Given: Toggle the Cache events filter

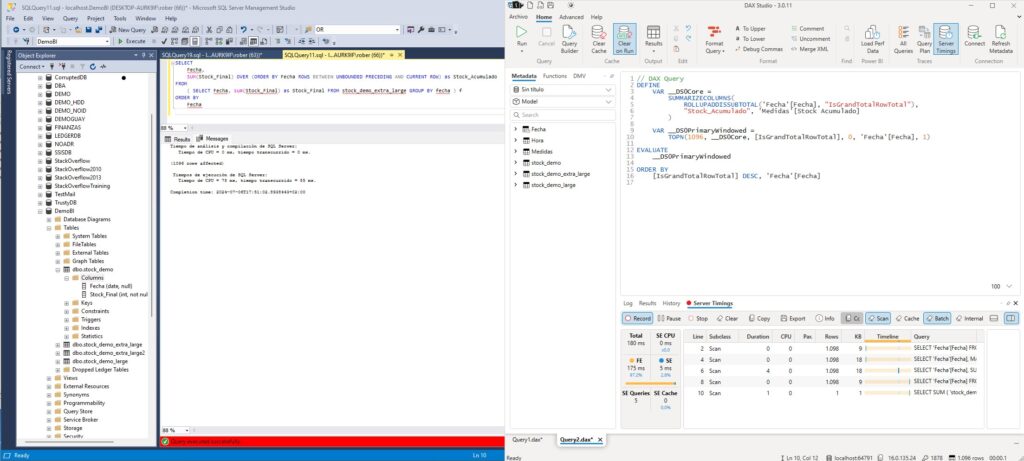Looking at the screenshot, I should tap(907, 319).
